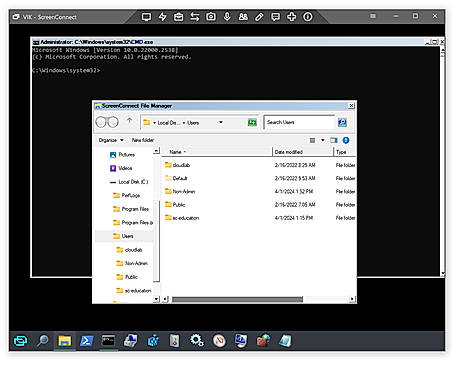The height and width of the screenshot is (368, 454).
Task: Click the Search Users input field
Action: coord(299,122)
